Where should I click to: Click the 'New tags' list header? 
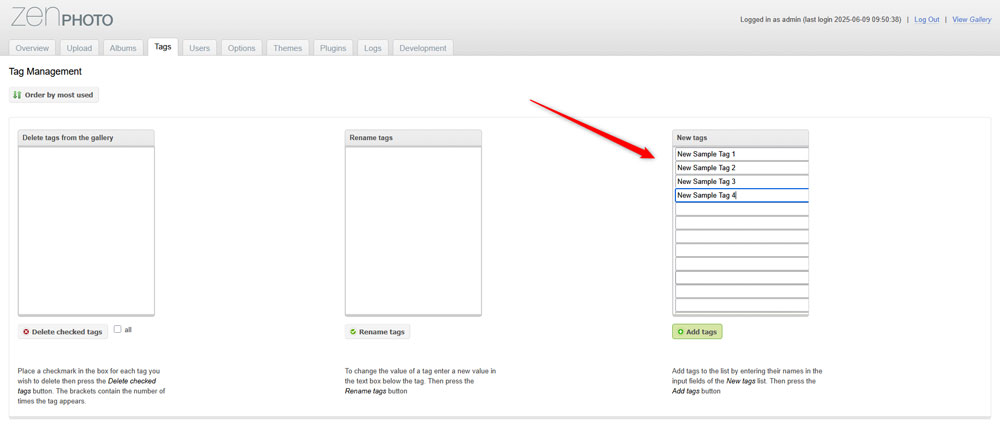click(740, 138)
